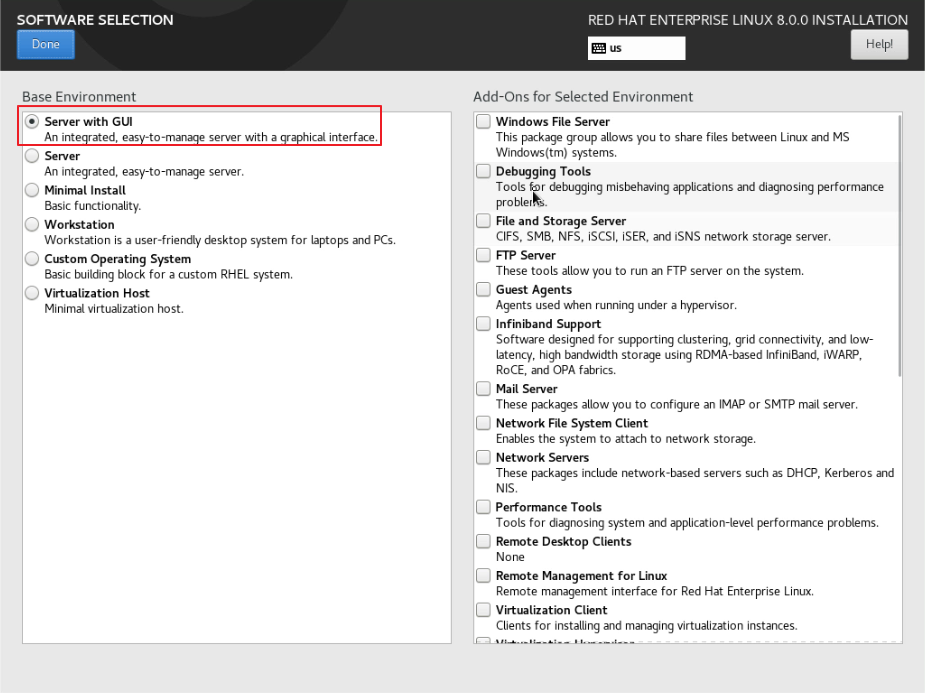Enable Remote Desktop Clients add-on

(x=483, y=541)
